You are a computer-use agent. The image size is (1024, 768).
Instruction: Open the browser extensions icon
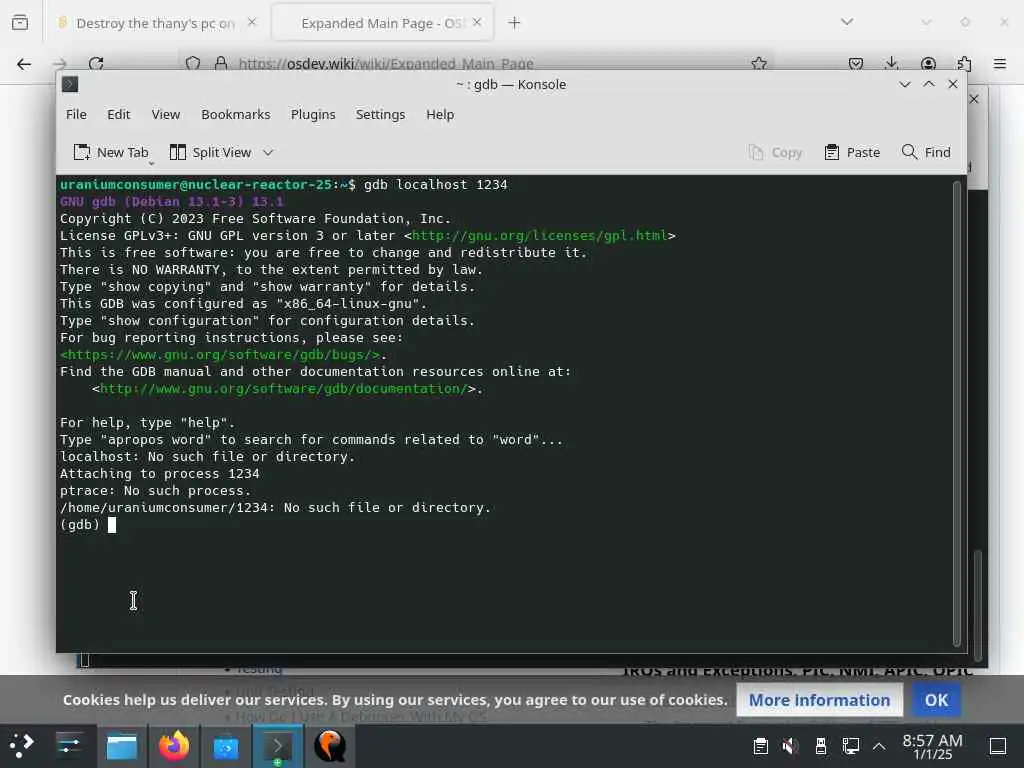point(965,63)
